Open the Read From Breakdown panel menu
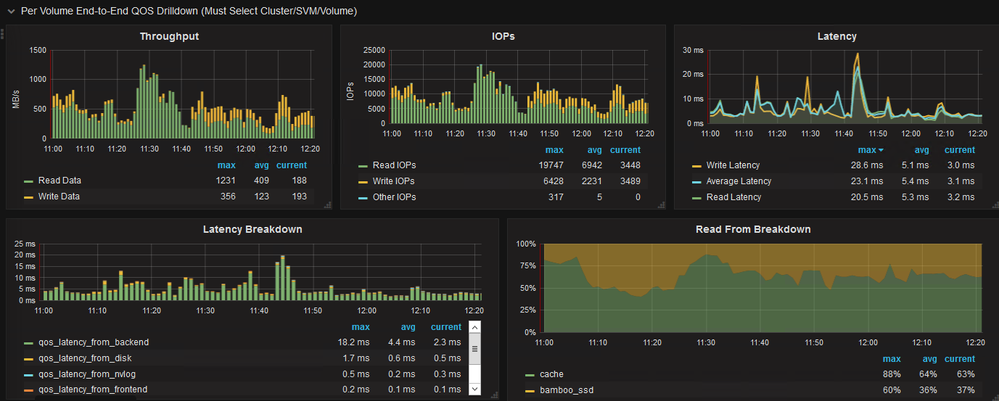This screenshot has height=401, width=999. [752, 229]
